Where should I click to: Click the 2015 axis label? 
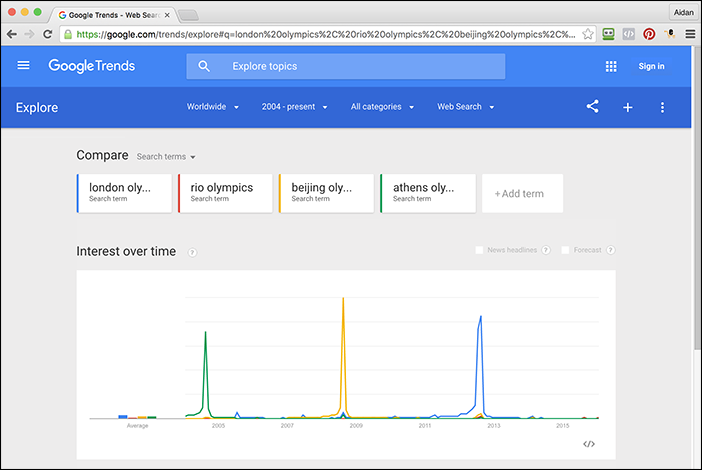click(562, 426)
